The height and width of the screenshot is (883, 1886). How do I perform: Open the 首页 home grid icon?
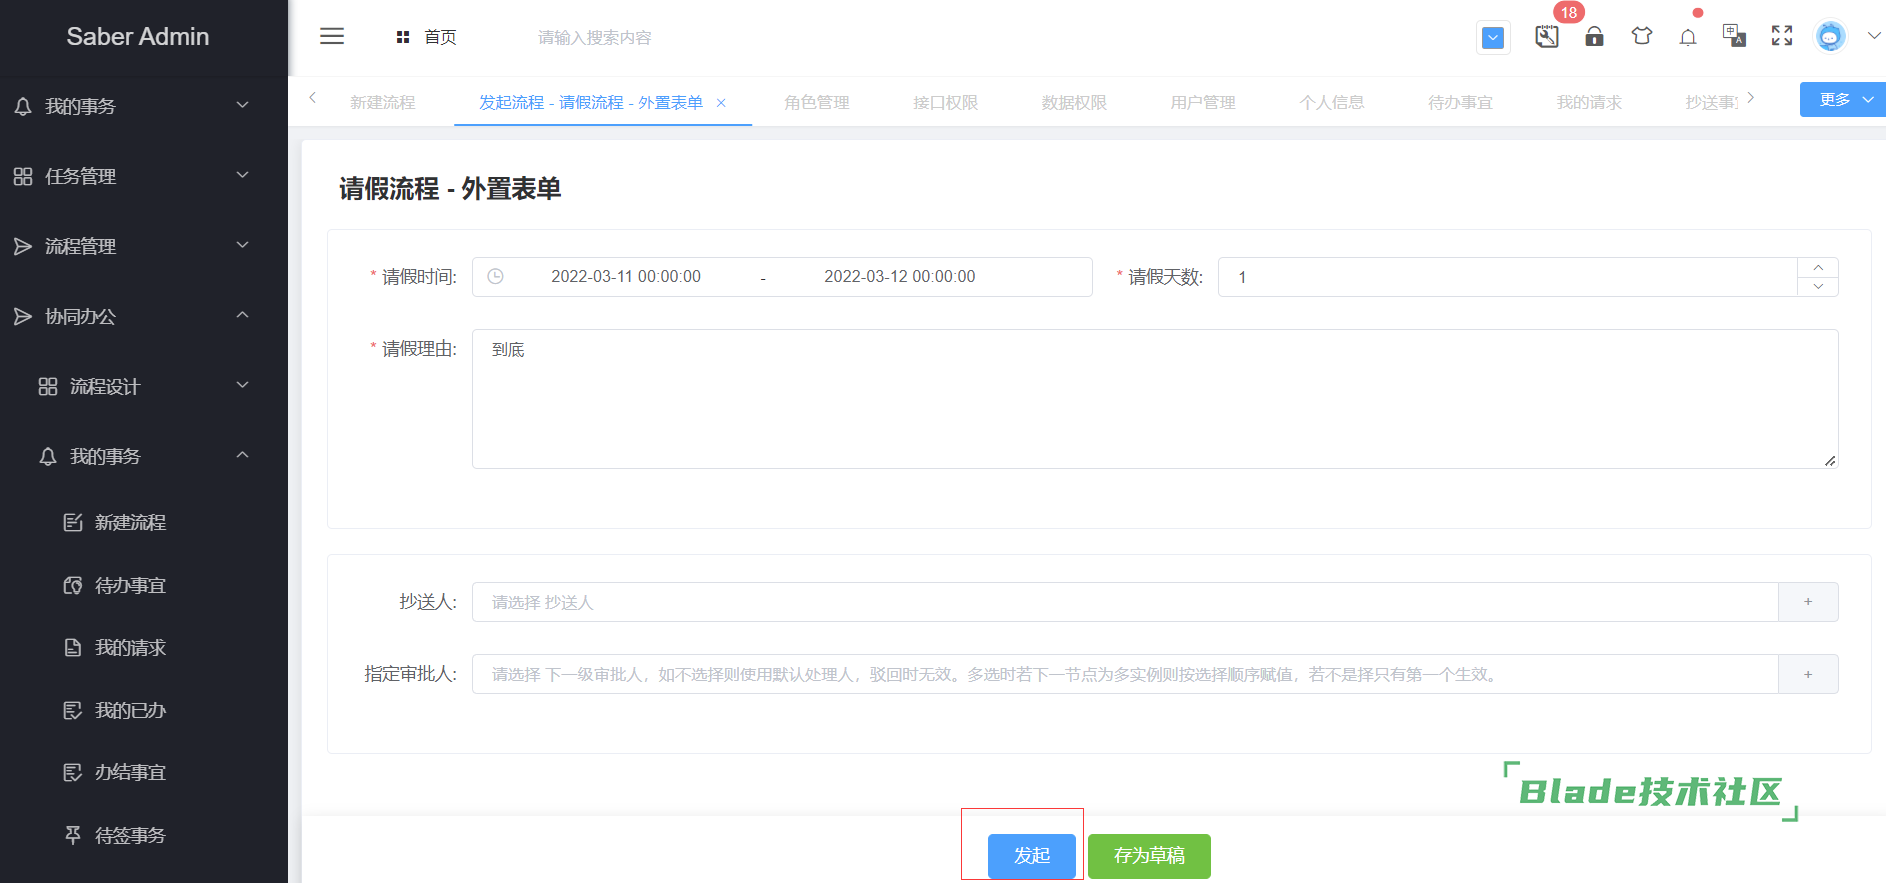(403, 37)
